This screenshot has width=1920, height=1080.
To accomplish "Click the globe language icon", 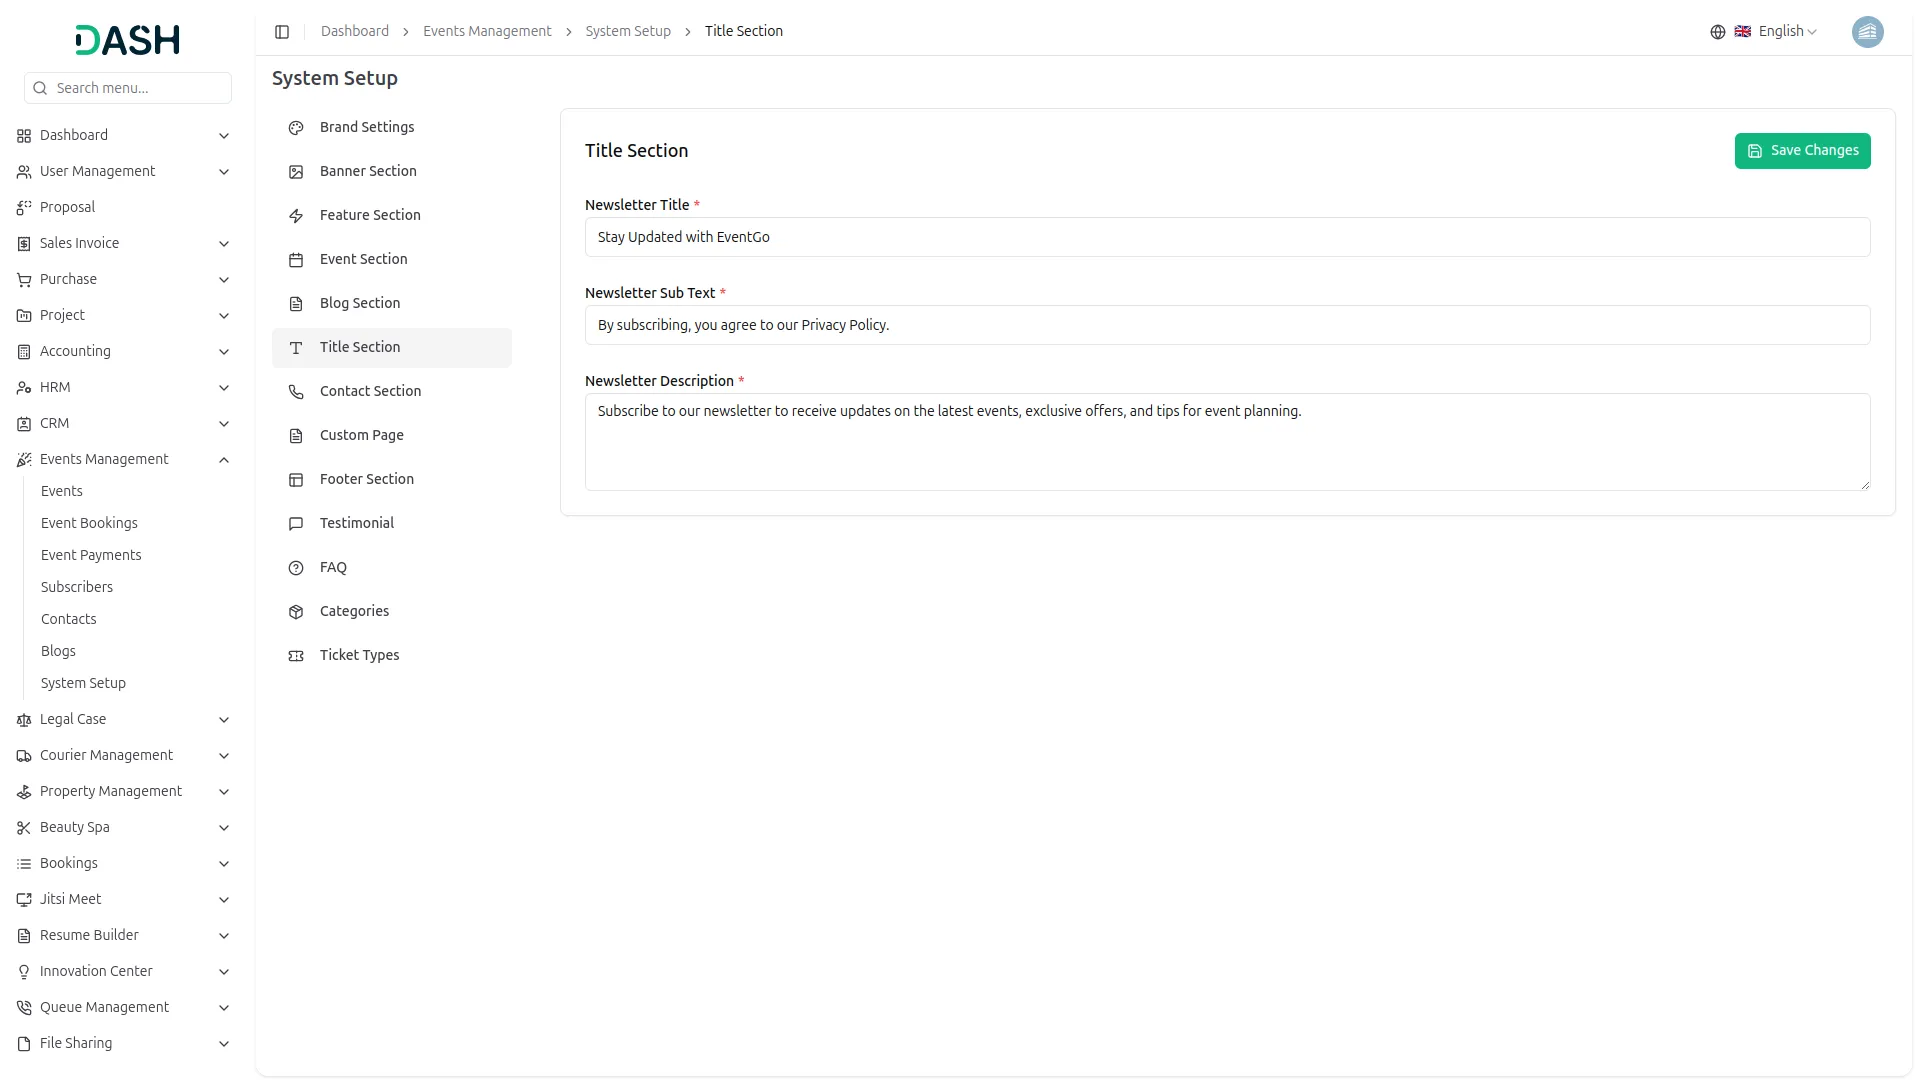I will click(1718, 32).
